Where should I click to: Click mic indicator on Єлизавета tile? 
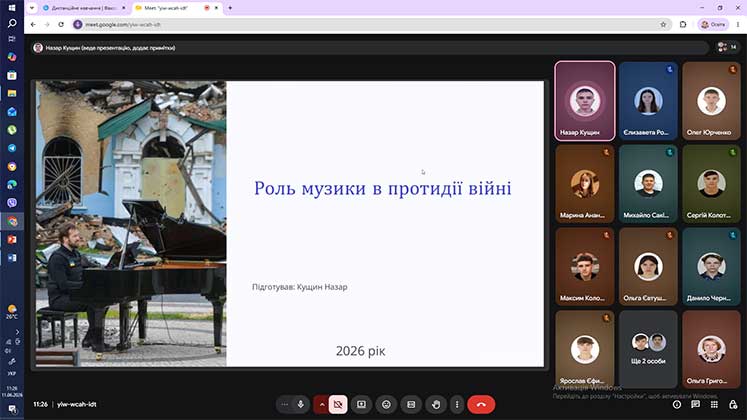click(669, 70)
